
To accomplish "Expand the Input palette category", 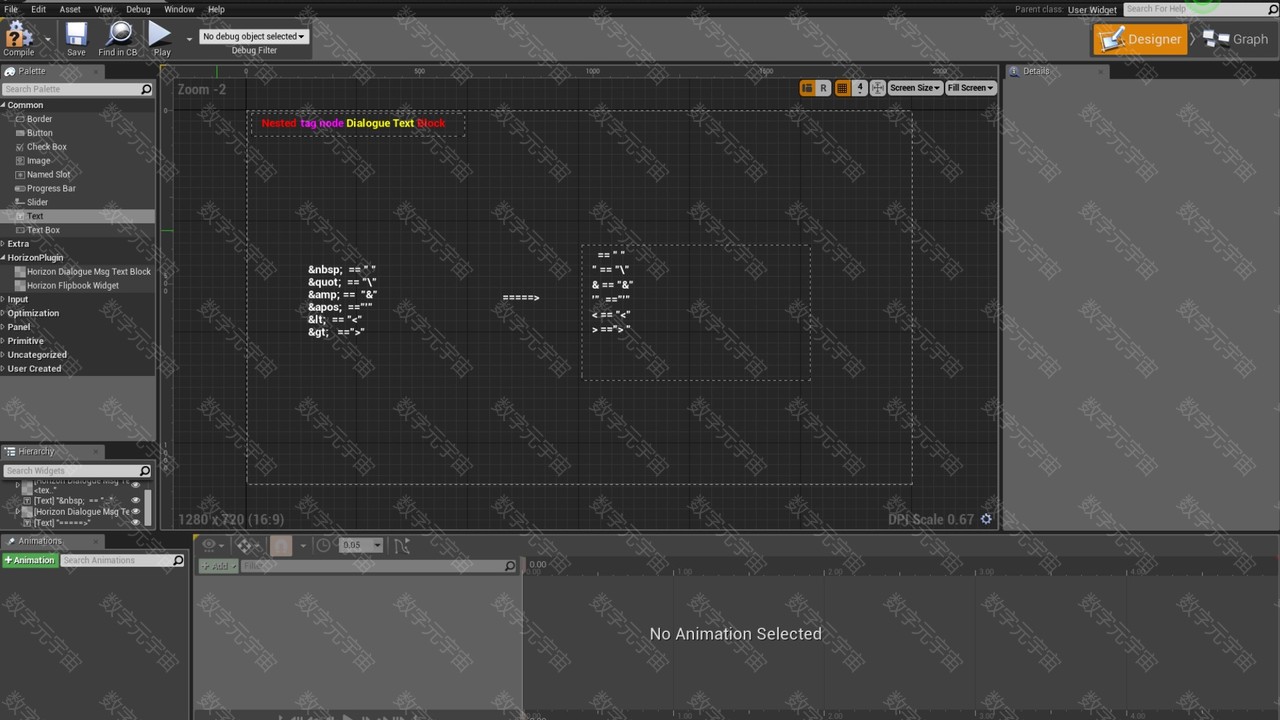I will tap(3, 300).
